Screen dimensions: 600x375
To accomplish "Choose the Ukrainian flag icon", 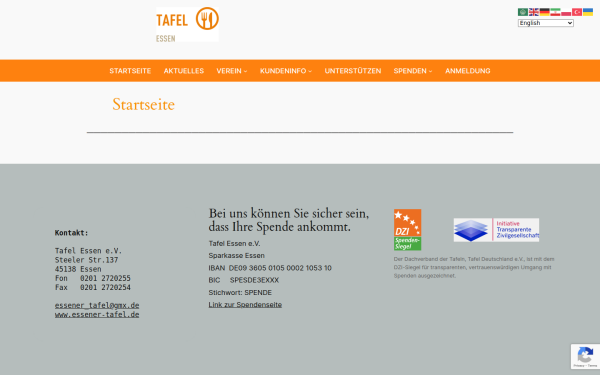I will tap(588, 12).
